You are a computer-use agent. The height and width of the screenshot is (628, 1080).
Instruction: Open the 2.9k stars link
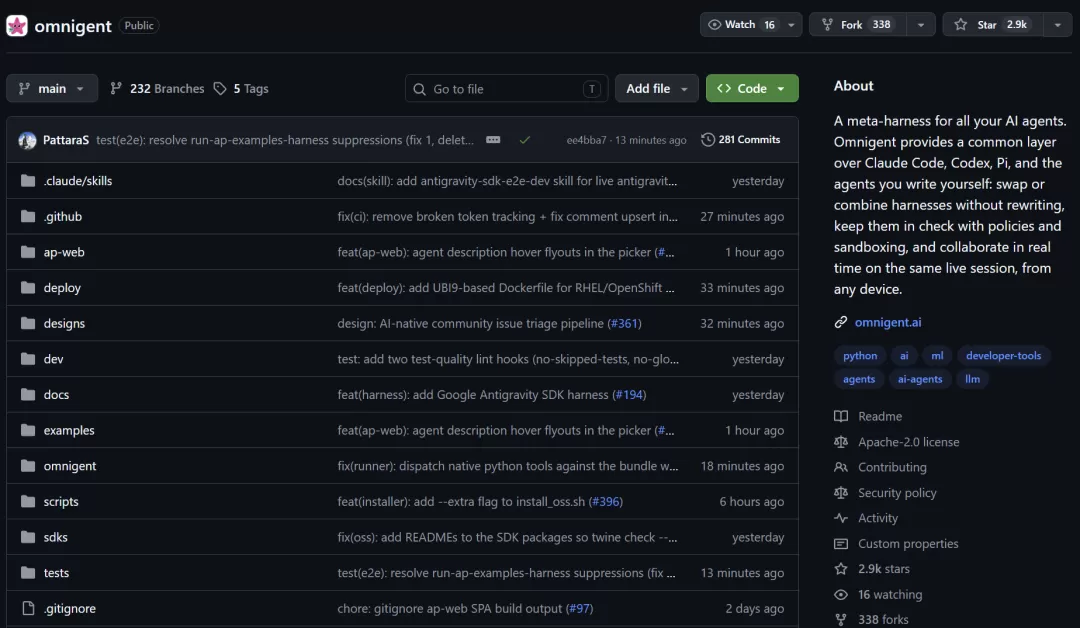point(884,569)
